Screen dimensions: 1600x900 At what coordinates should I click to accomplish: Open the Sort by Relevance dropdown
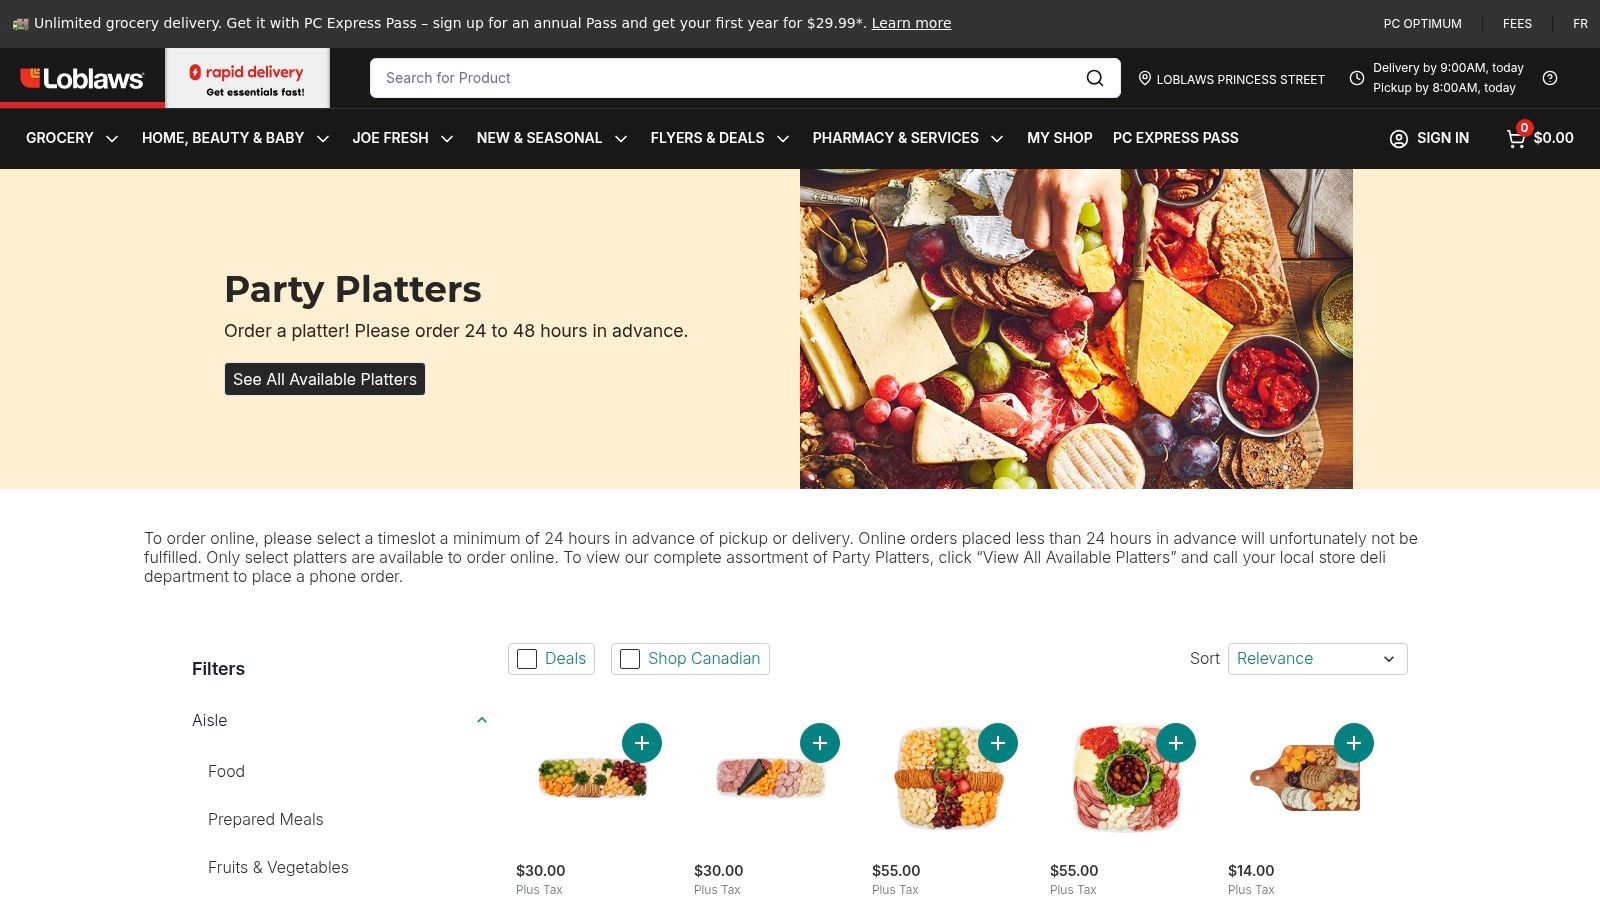pos(1317,659)
